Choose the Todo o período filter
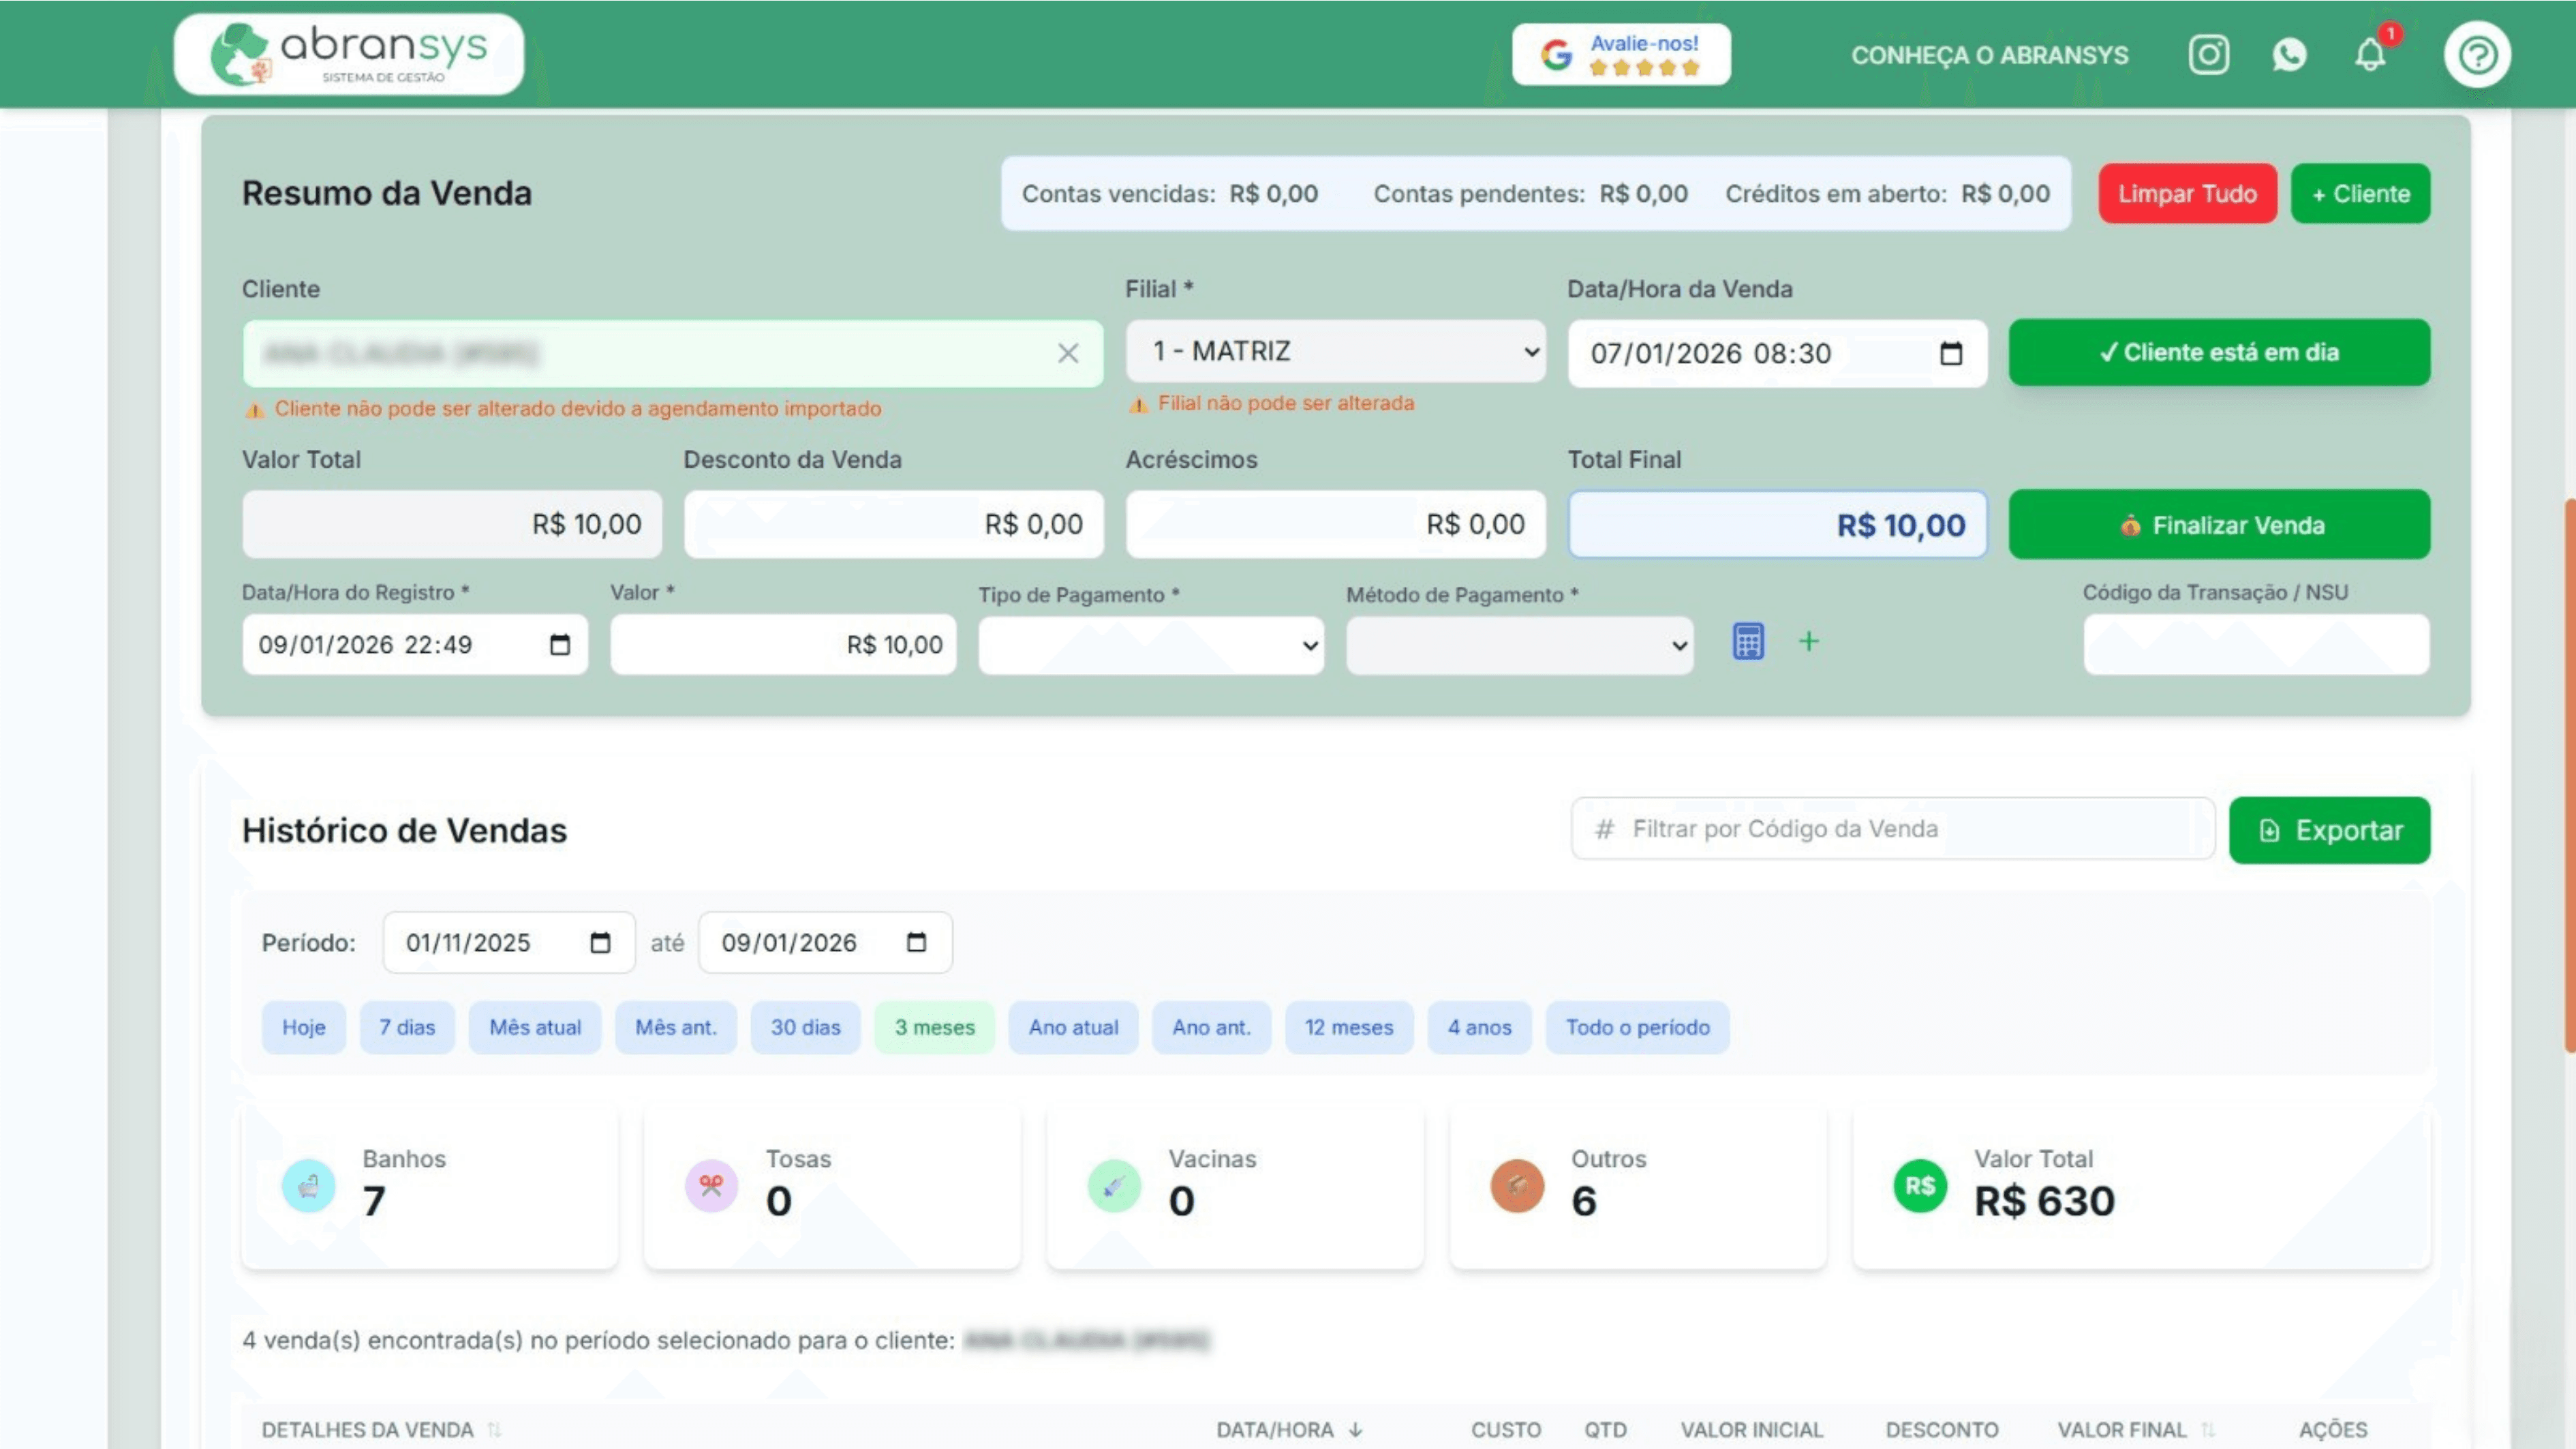The width and height of the screenshot is (2576, 1449). coord(1637,1027)
